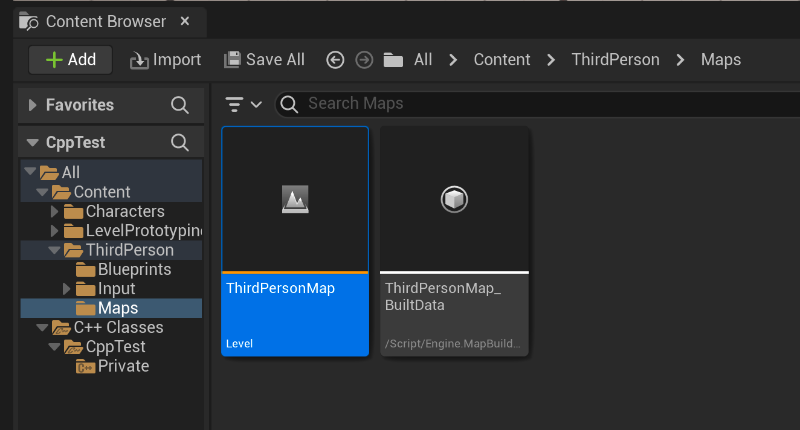Select the Blueprints folder in tree
The image size is (800, 430).
(134, 270)
